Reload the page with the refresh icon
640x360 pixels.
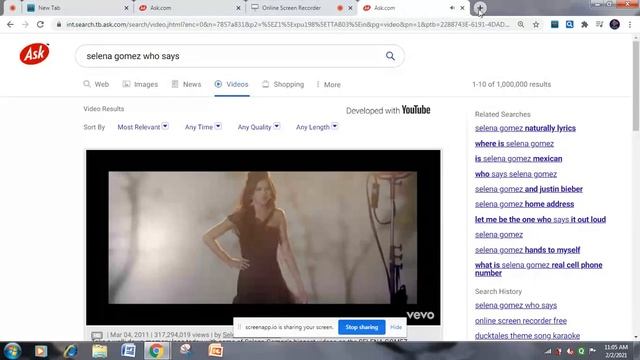[40, 24]
